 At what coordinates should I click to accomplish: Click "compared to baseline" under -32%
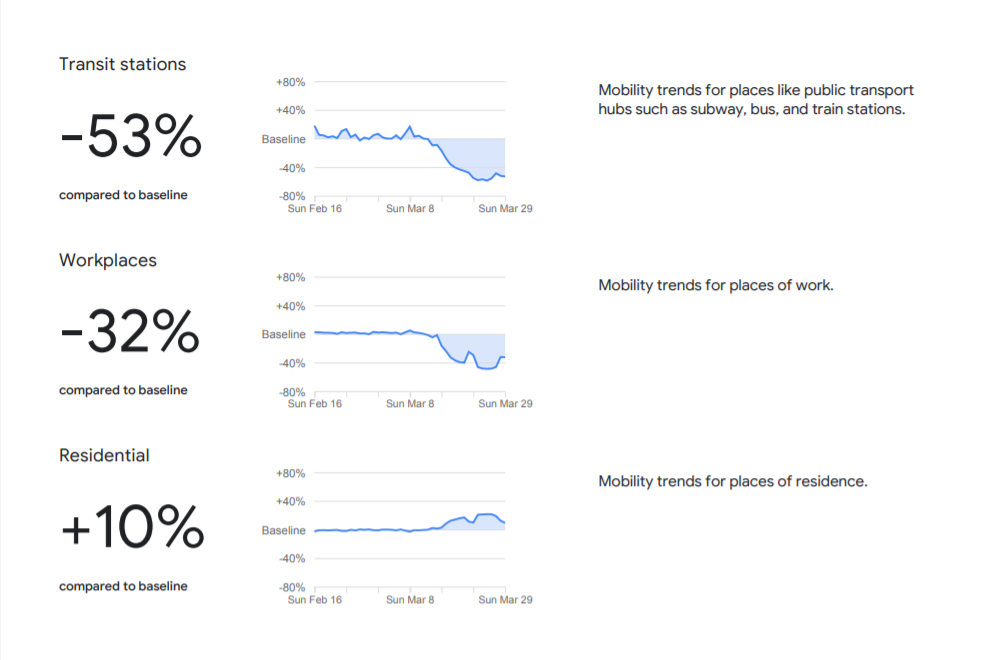point(123,390)
